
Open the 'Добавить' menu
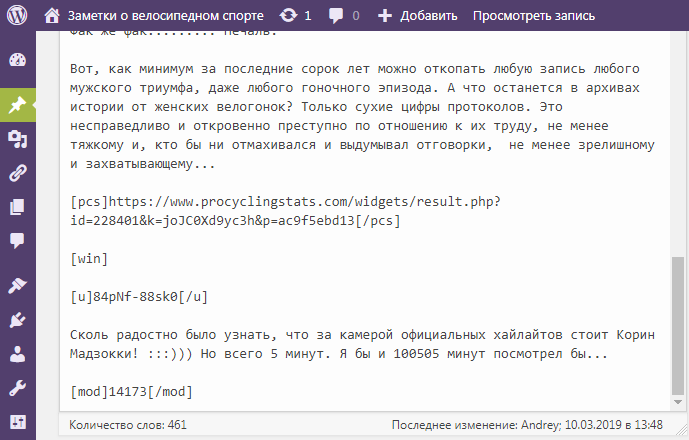[x=428, y=16]
